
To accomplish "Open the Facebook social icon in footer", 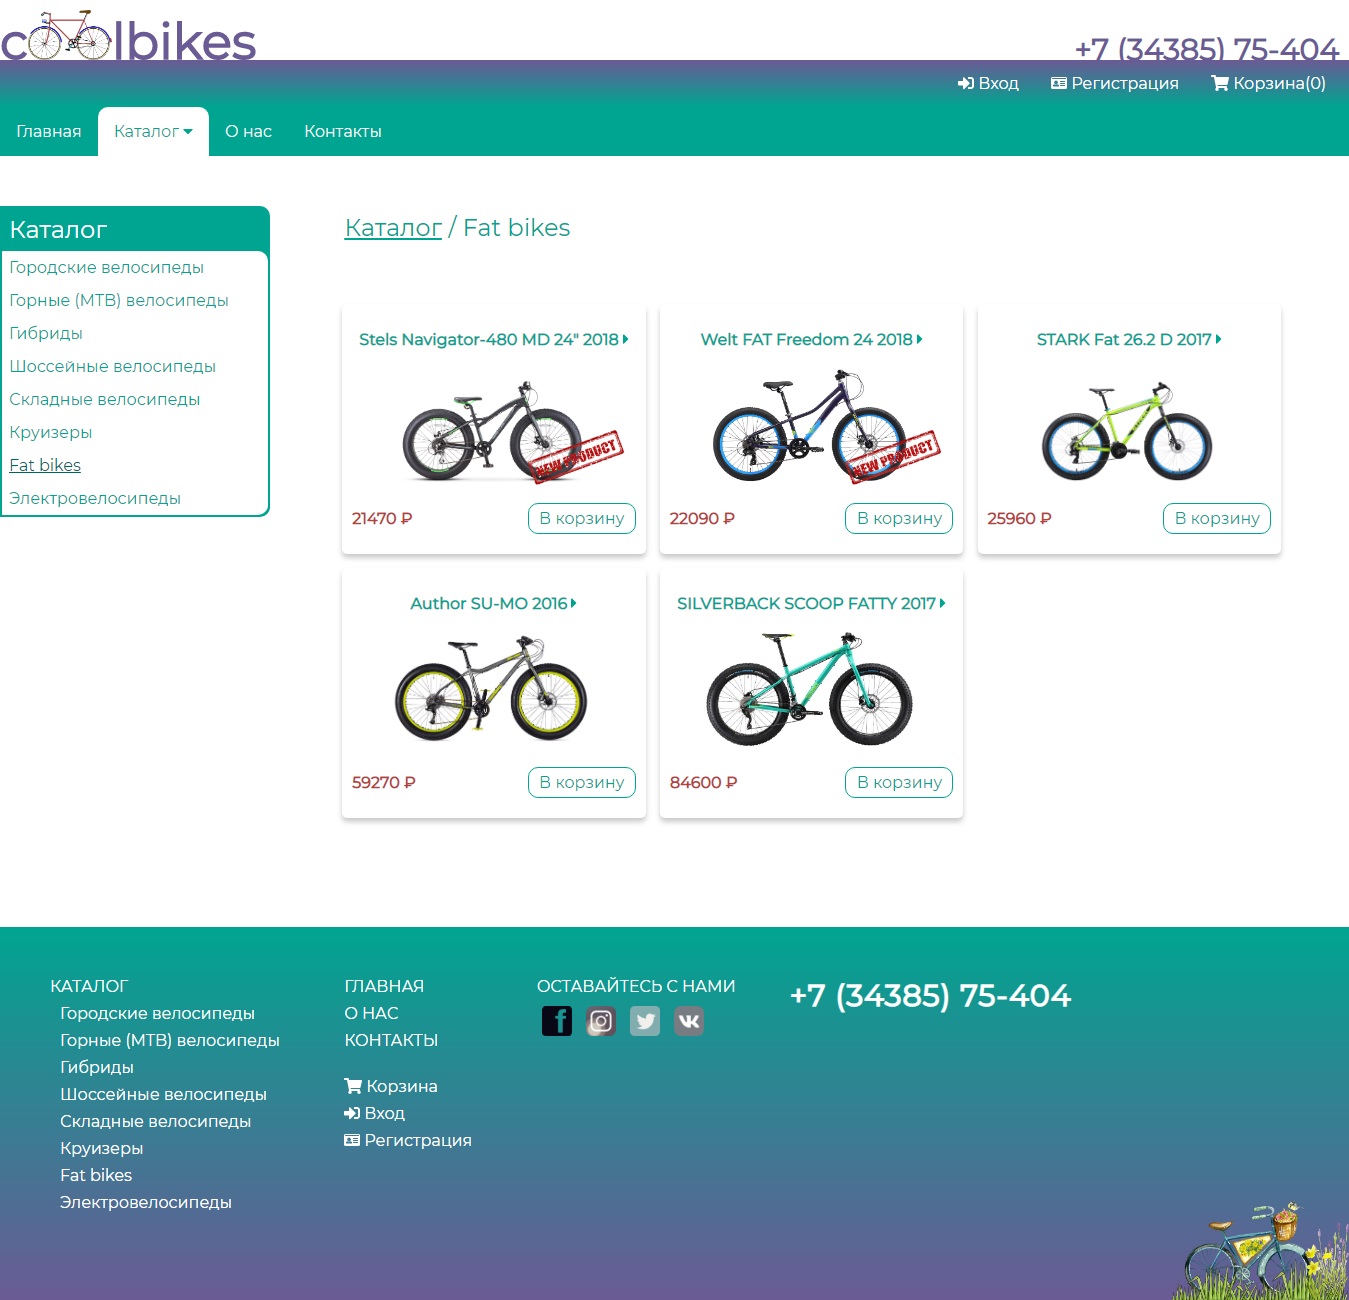I will 557,1020.
